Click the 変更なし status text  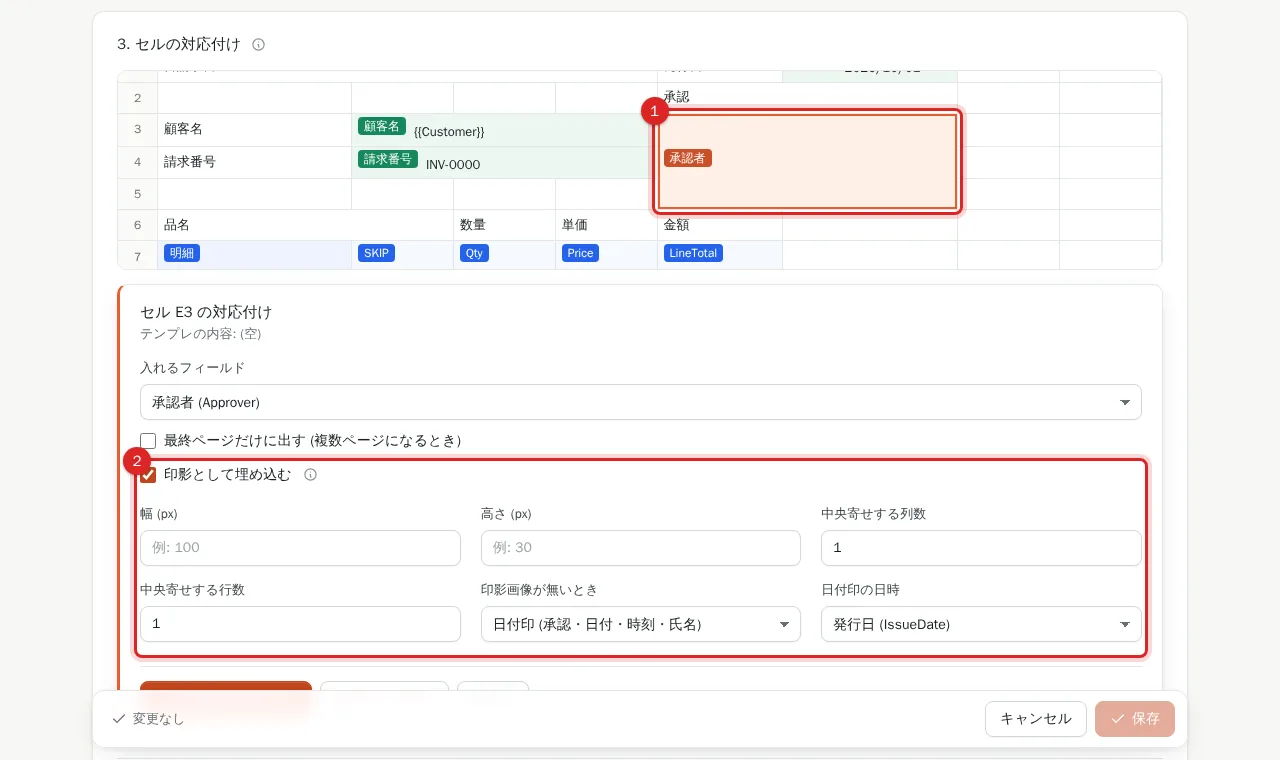pos(158,719)
